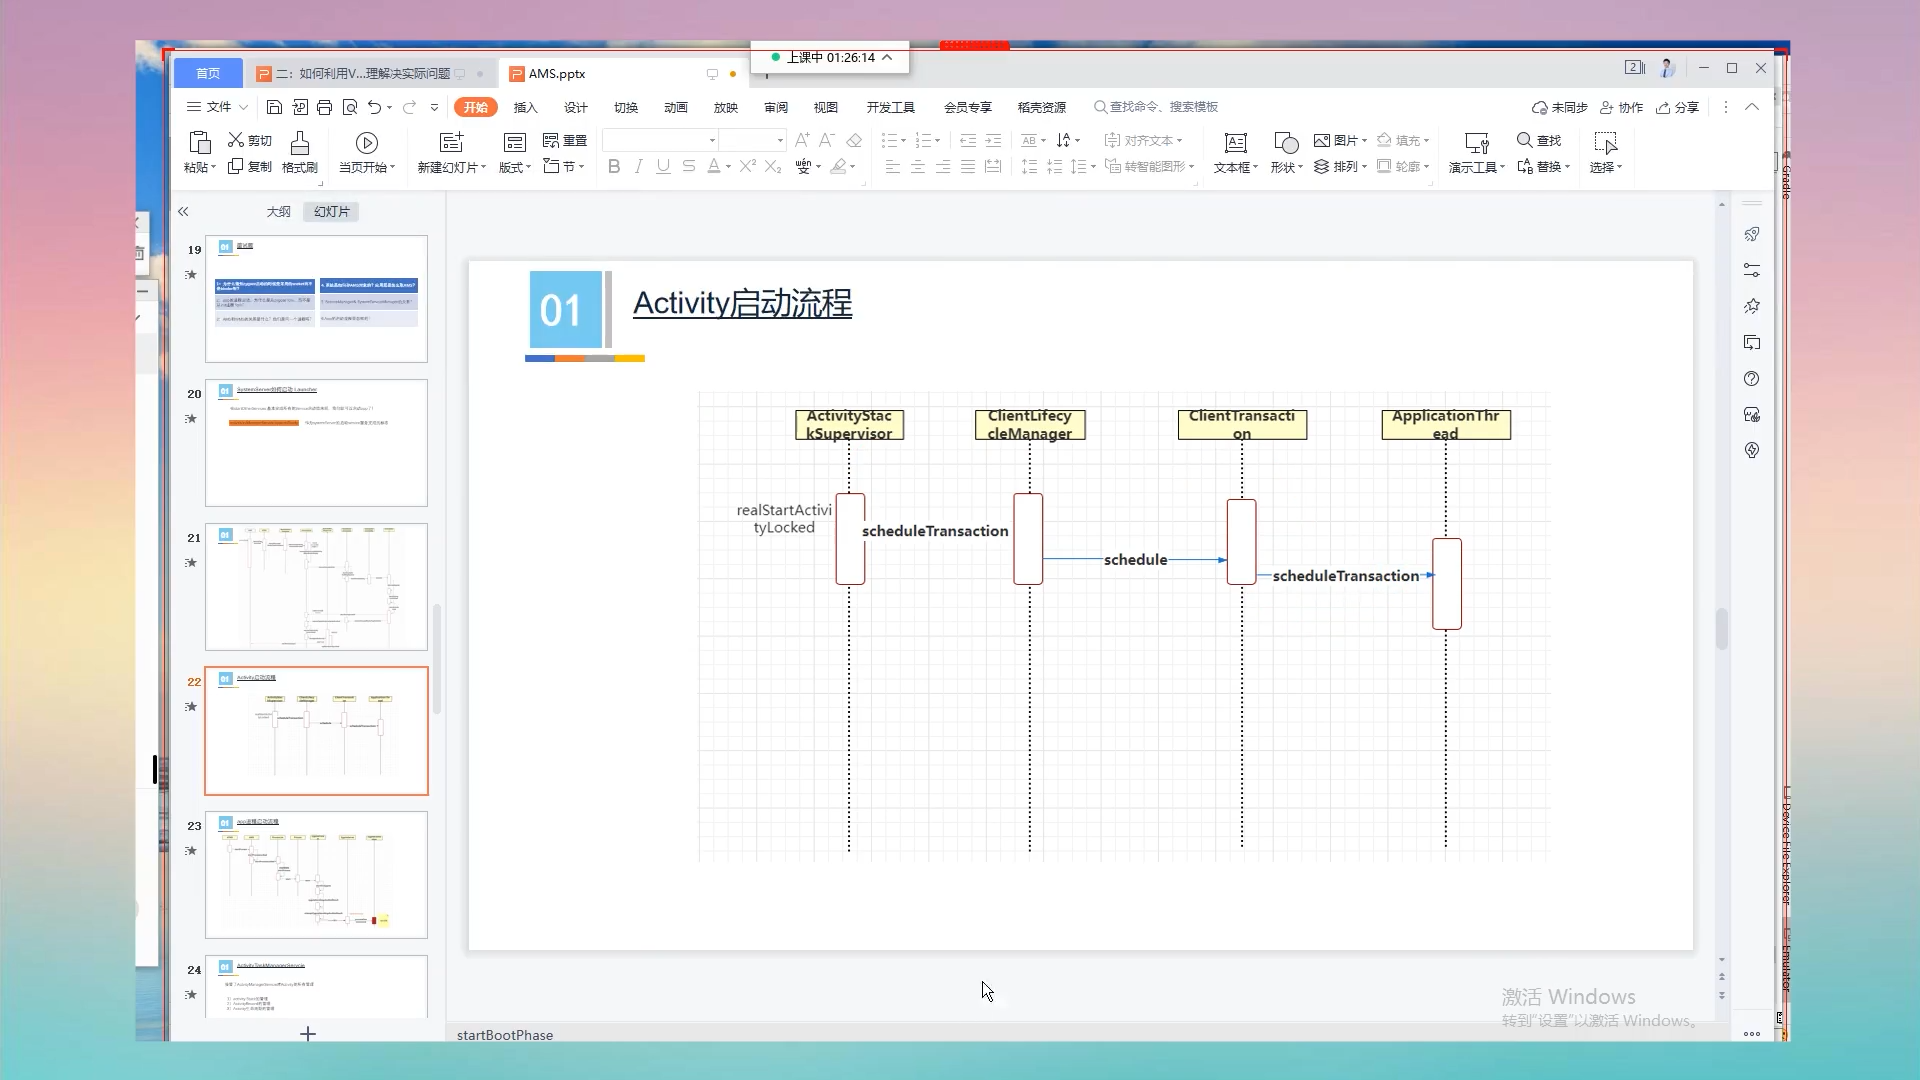Click the Text Box (文本框) icon

click(1236, 143)
